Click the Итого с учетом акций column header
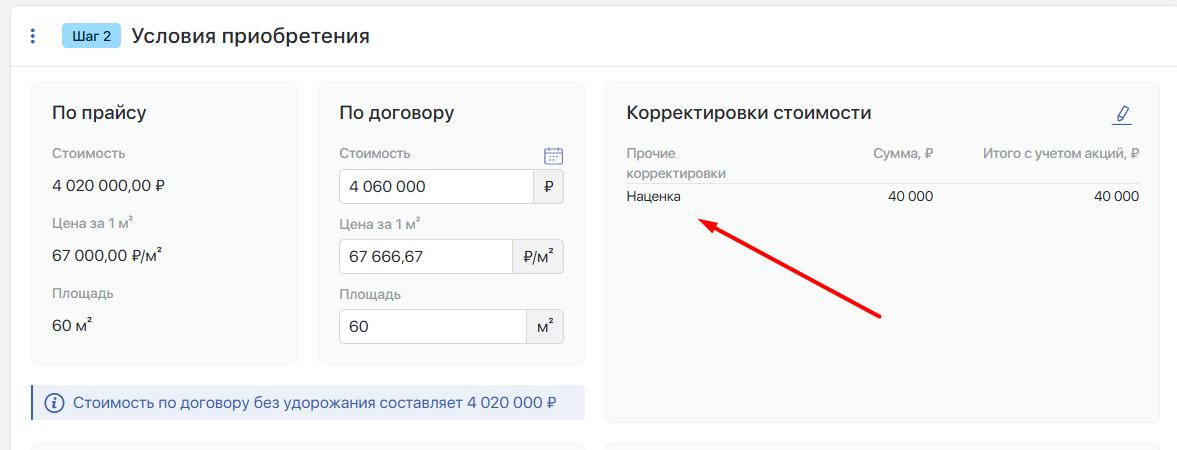Viewport: 1177px width, 450px height. click(1061, 153)
